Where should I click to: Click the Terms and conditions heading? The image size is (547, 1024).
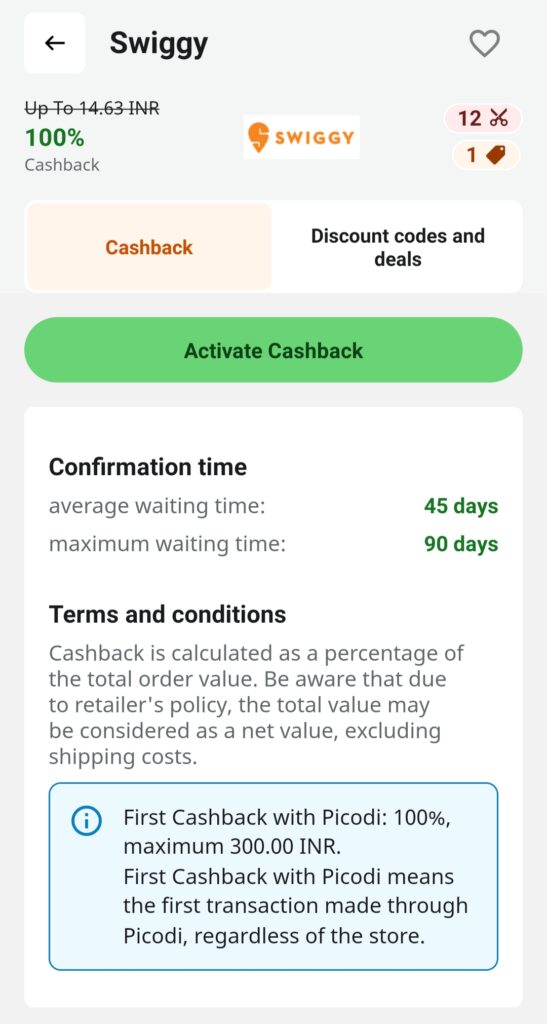[x=168, y=615]
